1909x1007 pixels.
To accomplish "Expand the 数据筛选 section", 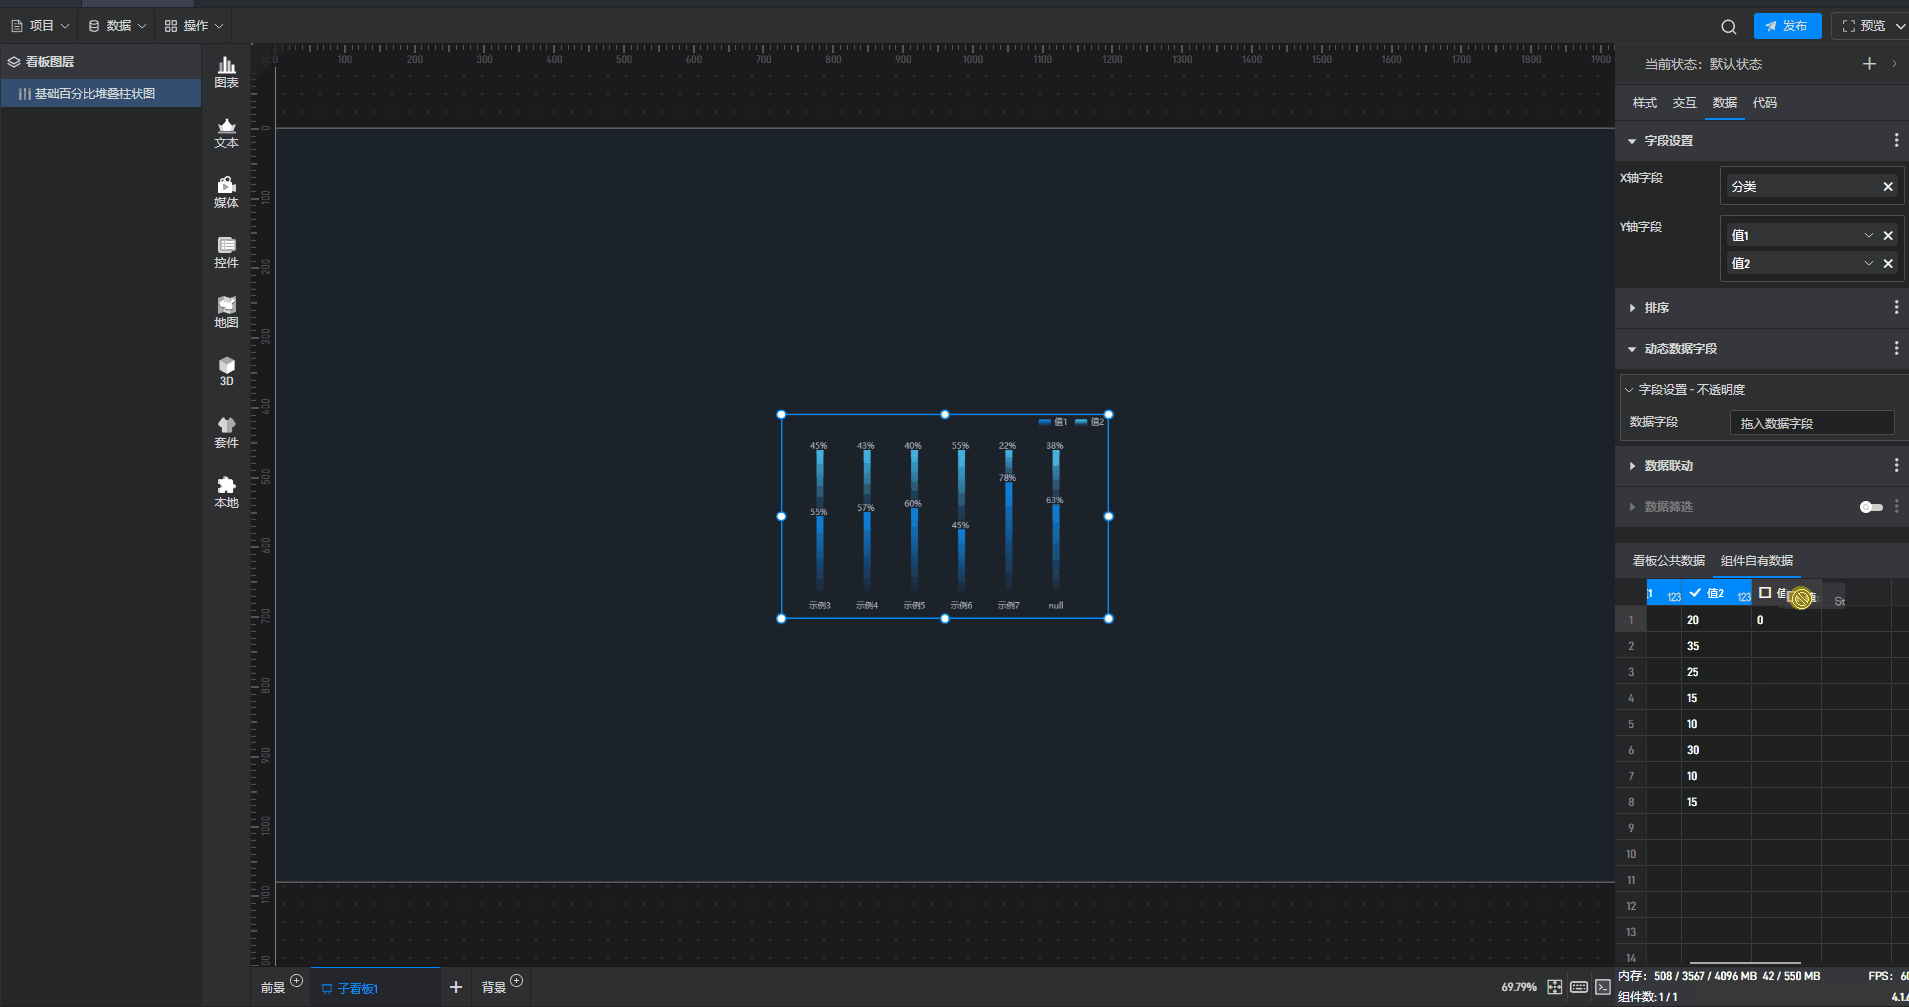I will pyautogui.click(x=1632, y=507).
